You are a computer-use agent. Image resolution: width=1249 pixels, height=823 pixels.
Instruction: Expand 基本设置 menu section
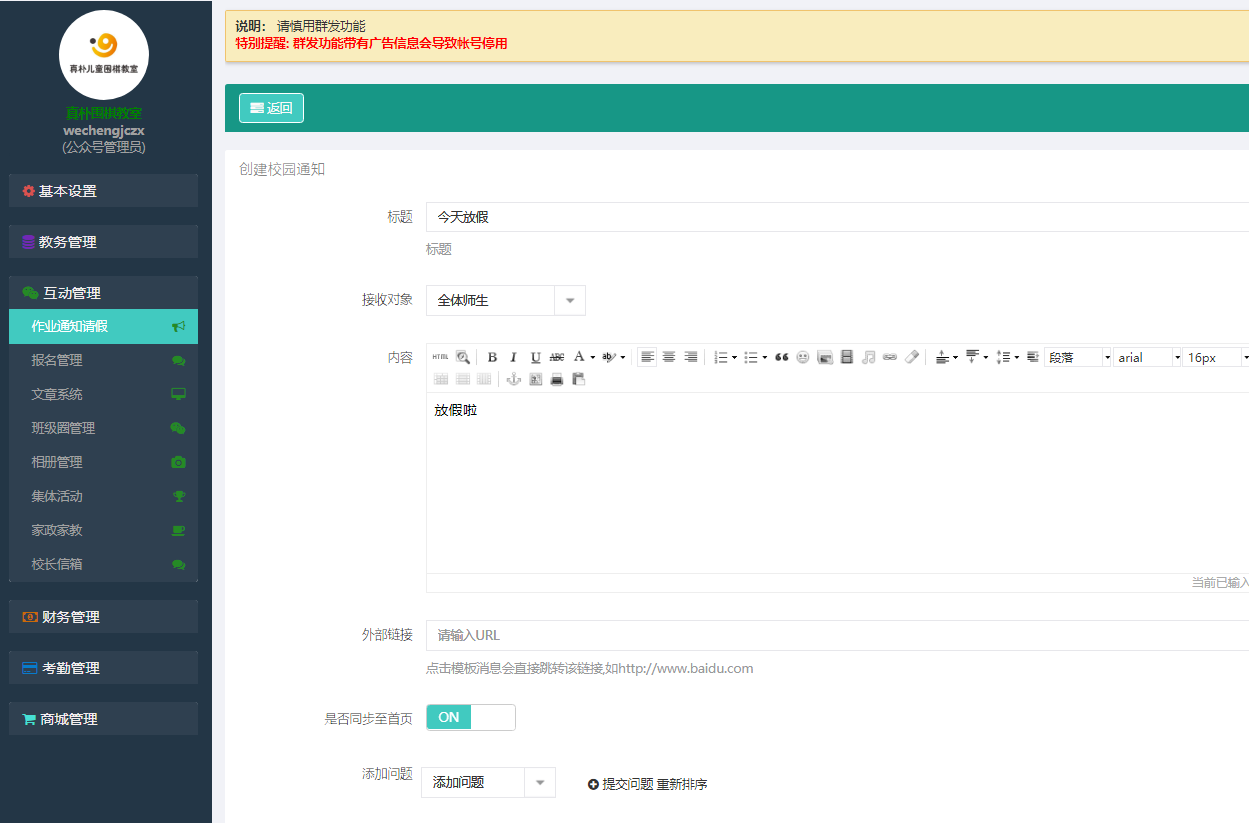coord(103,191)
